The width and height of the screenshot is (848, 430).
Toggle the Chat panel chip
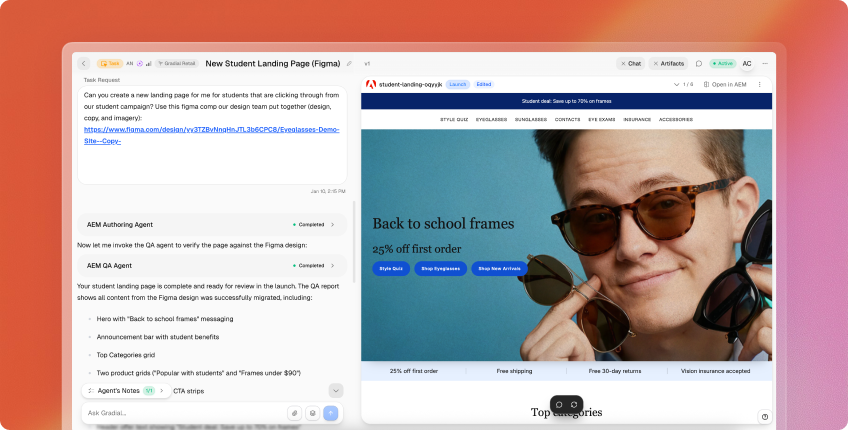point(630,63)
